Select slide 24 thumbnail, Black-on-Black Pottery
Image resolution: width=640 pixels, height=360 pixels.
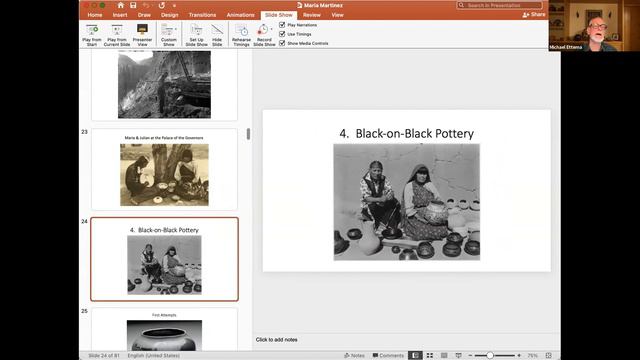[x=164, y=259]
